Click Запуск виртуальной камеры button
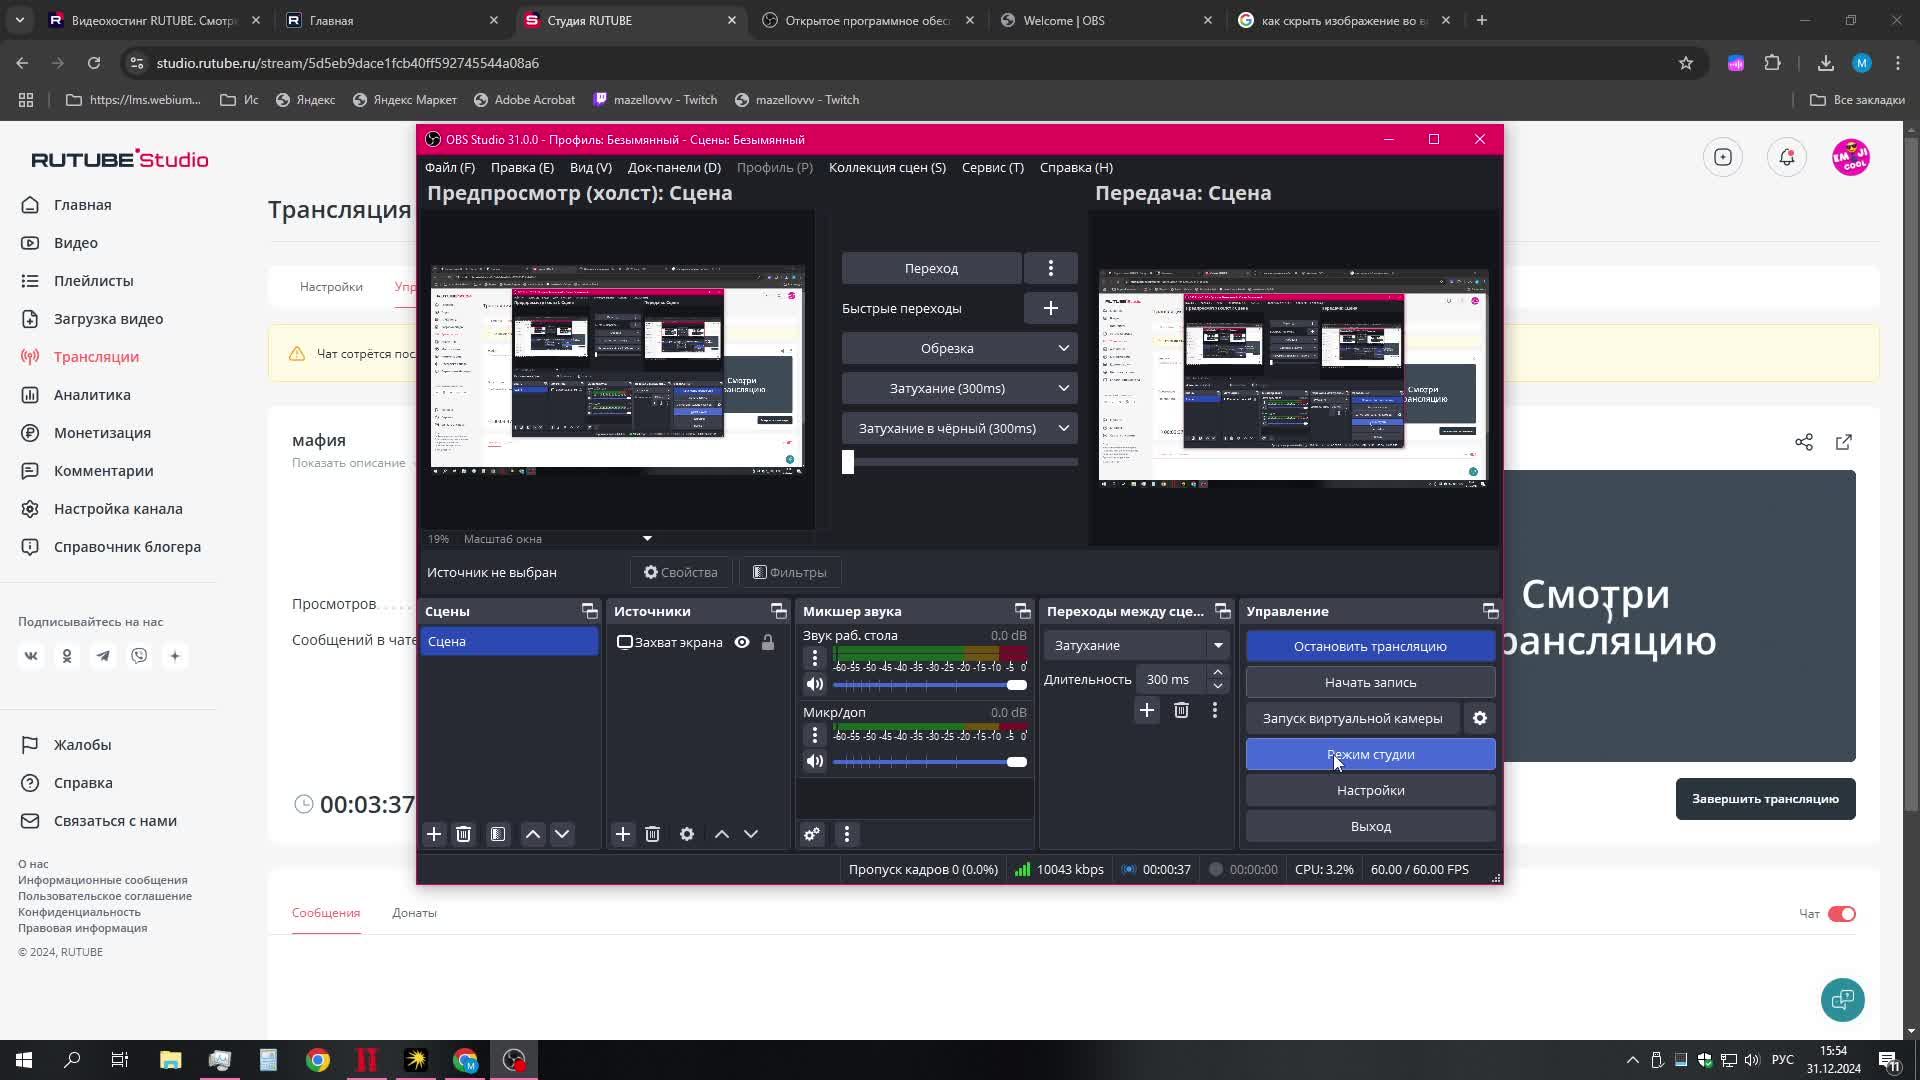Image resolution: width=1920 pixels, height=1080 pixels. tap(1353, 718)
